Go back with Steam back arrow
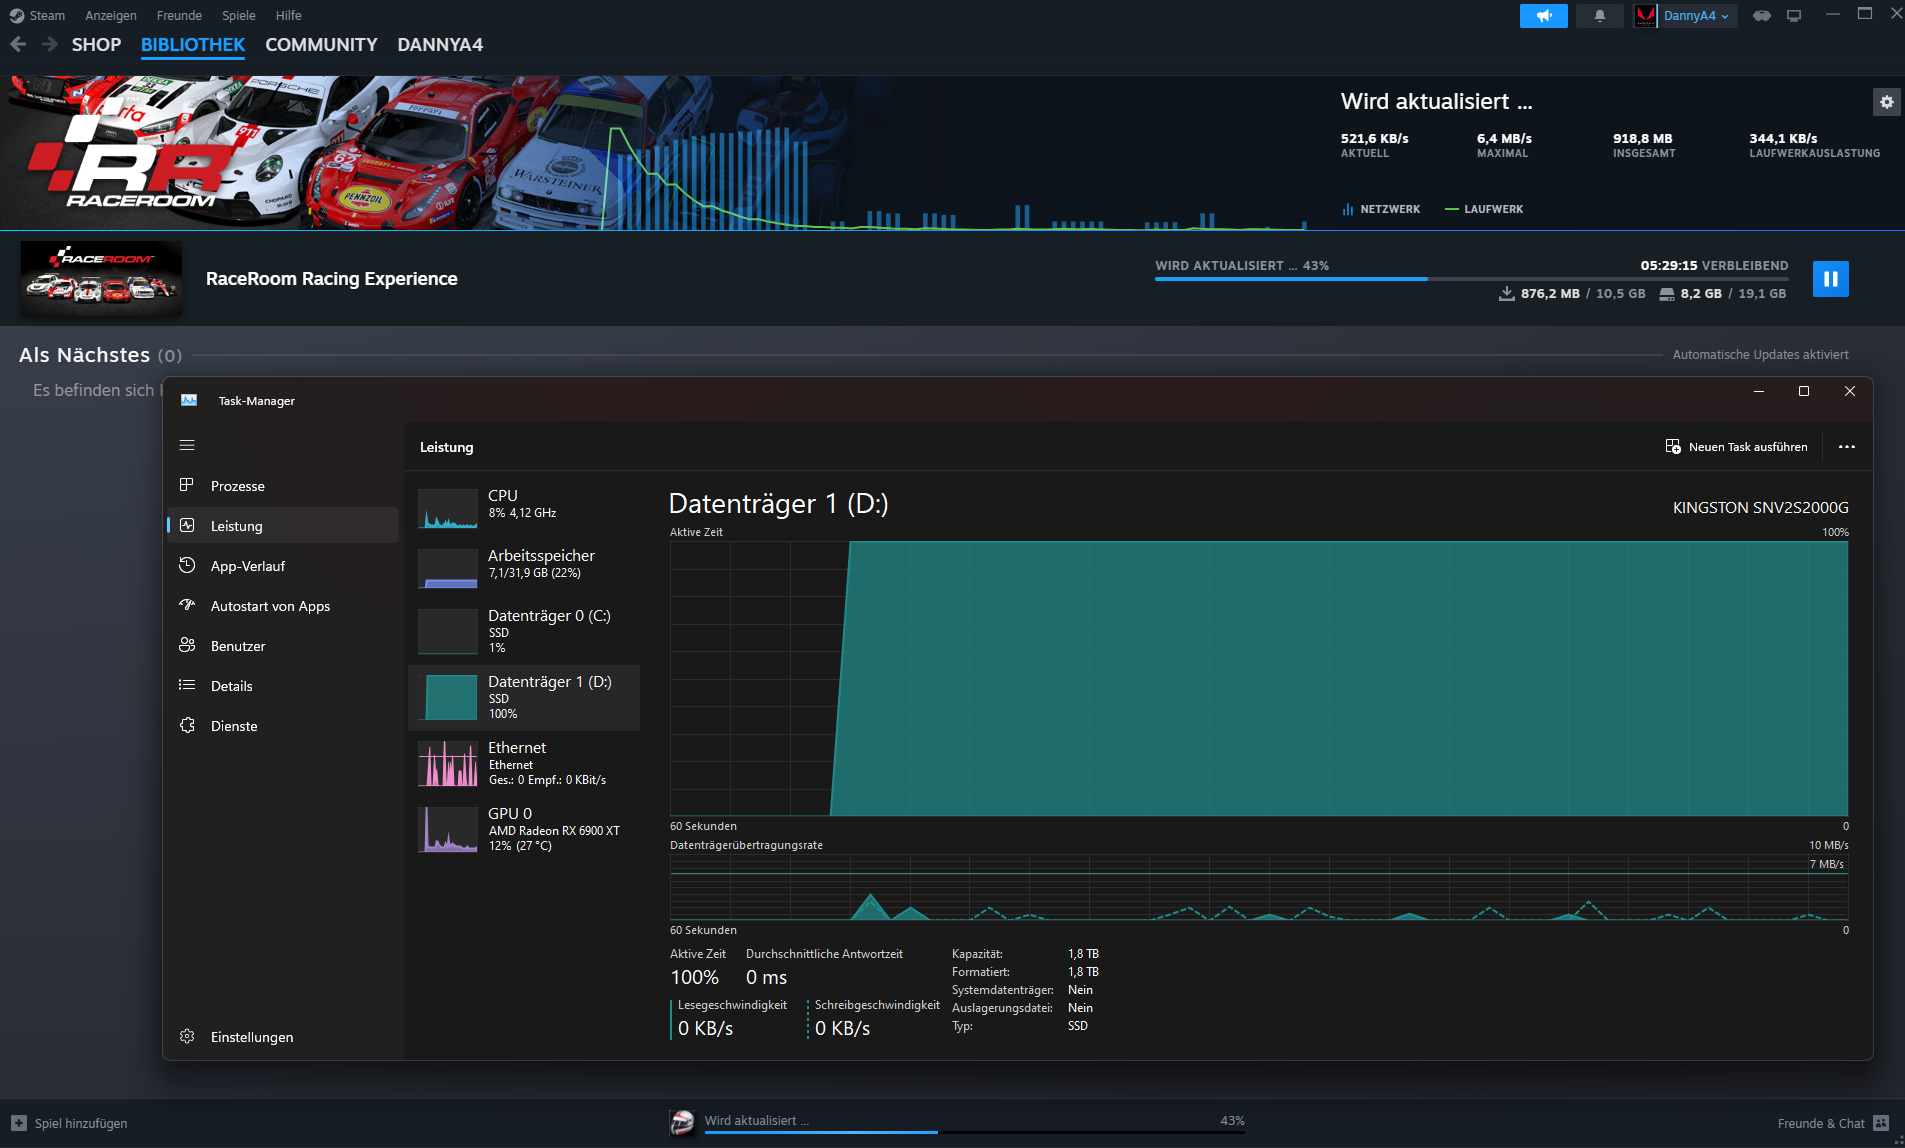The height and width of the screenshot is (1148, 1905). (18, 44)
